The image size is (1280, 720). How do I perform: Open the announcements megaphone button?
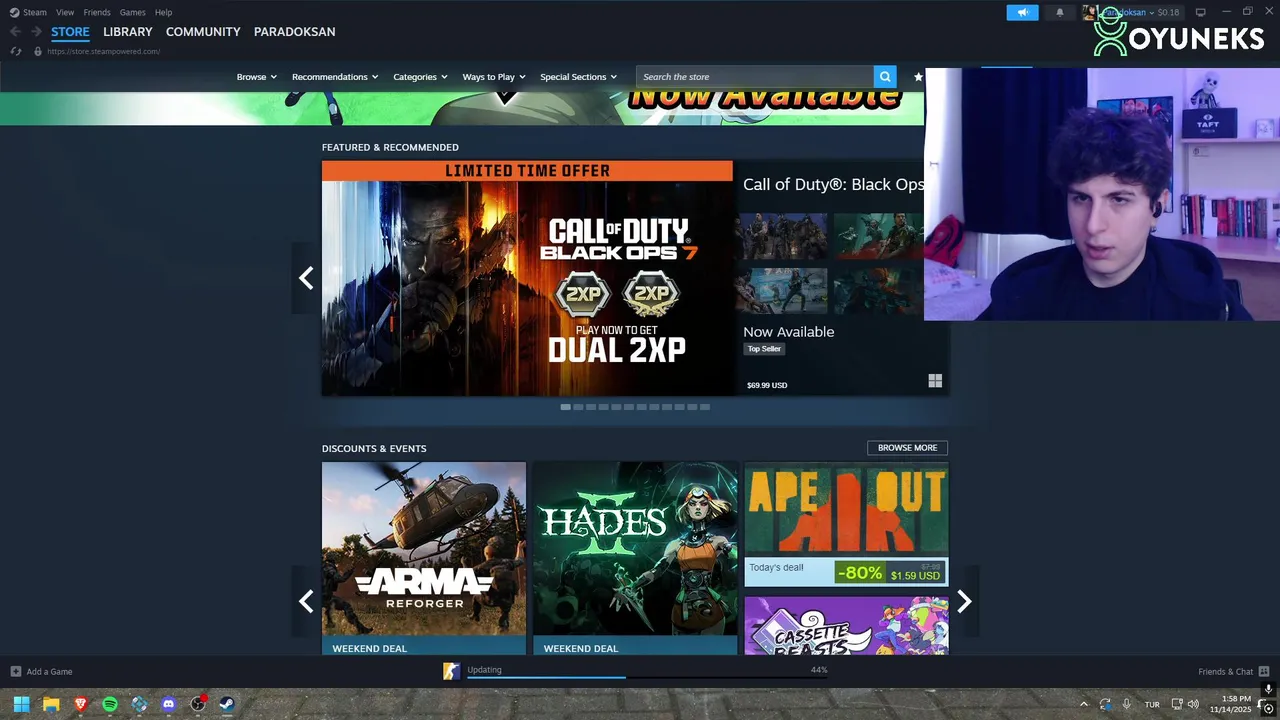coord(1022,12)
